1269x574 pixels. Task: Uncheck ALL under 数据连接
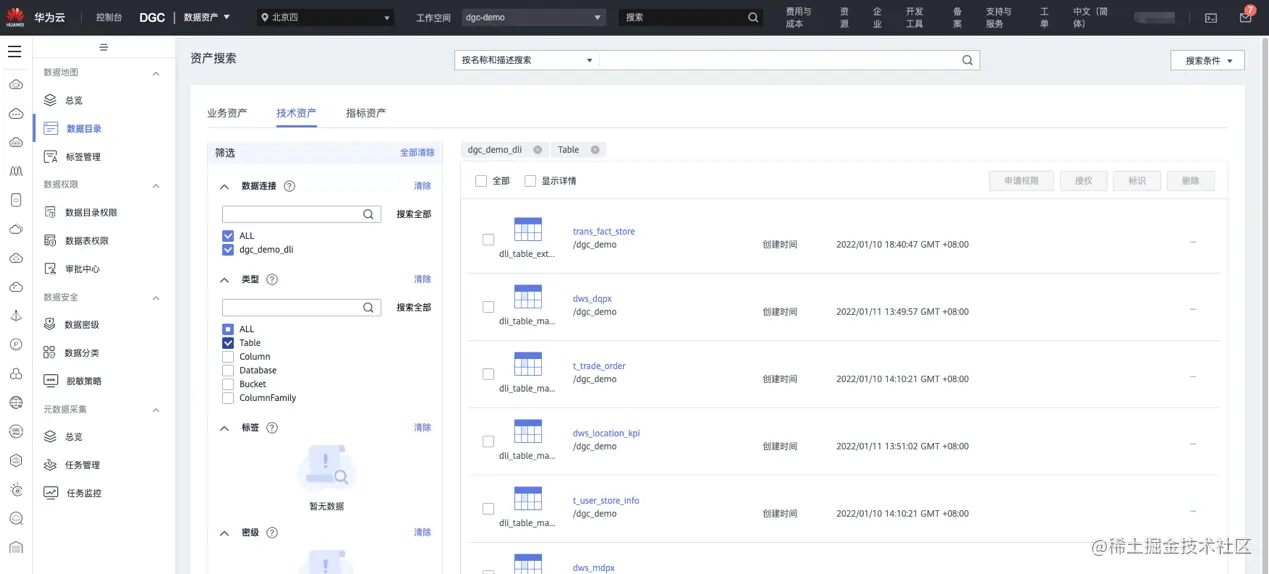point(228,236)
